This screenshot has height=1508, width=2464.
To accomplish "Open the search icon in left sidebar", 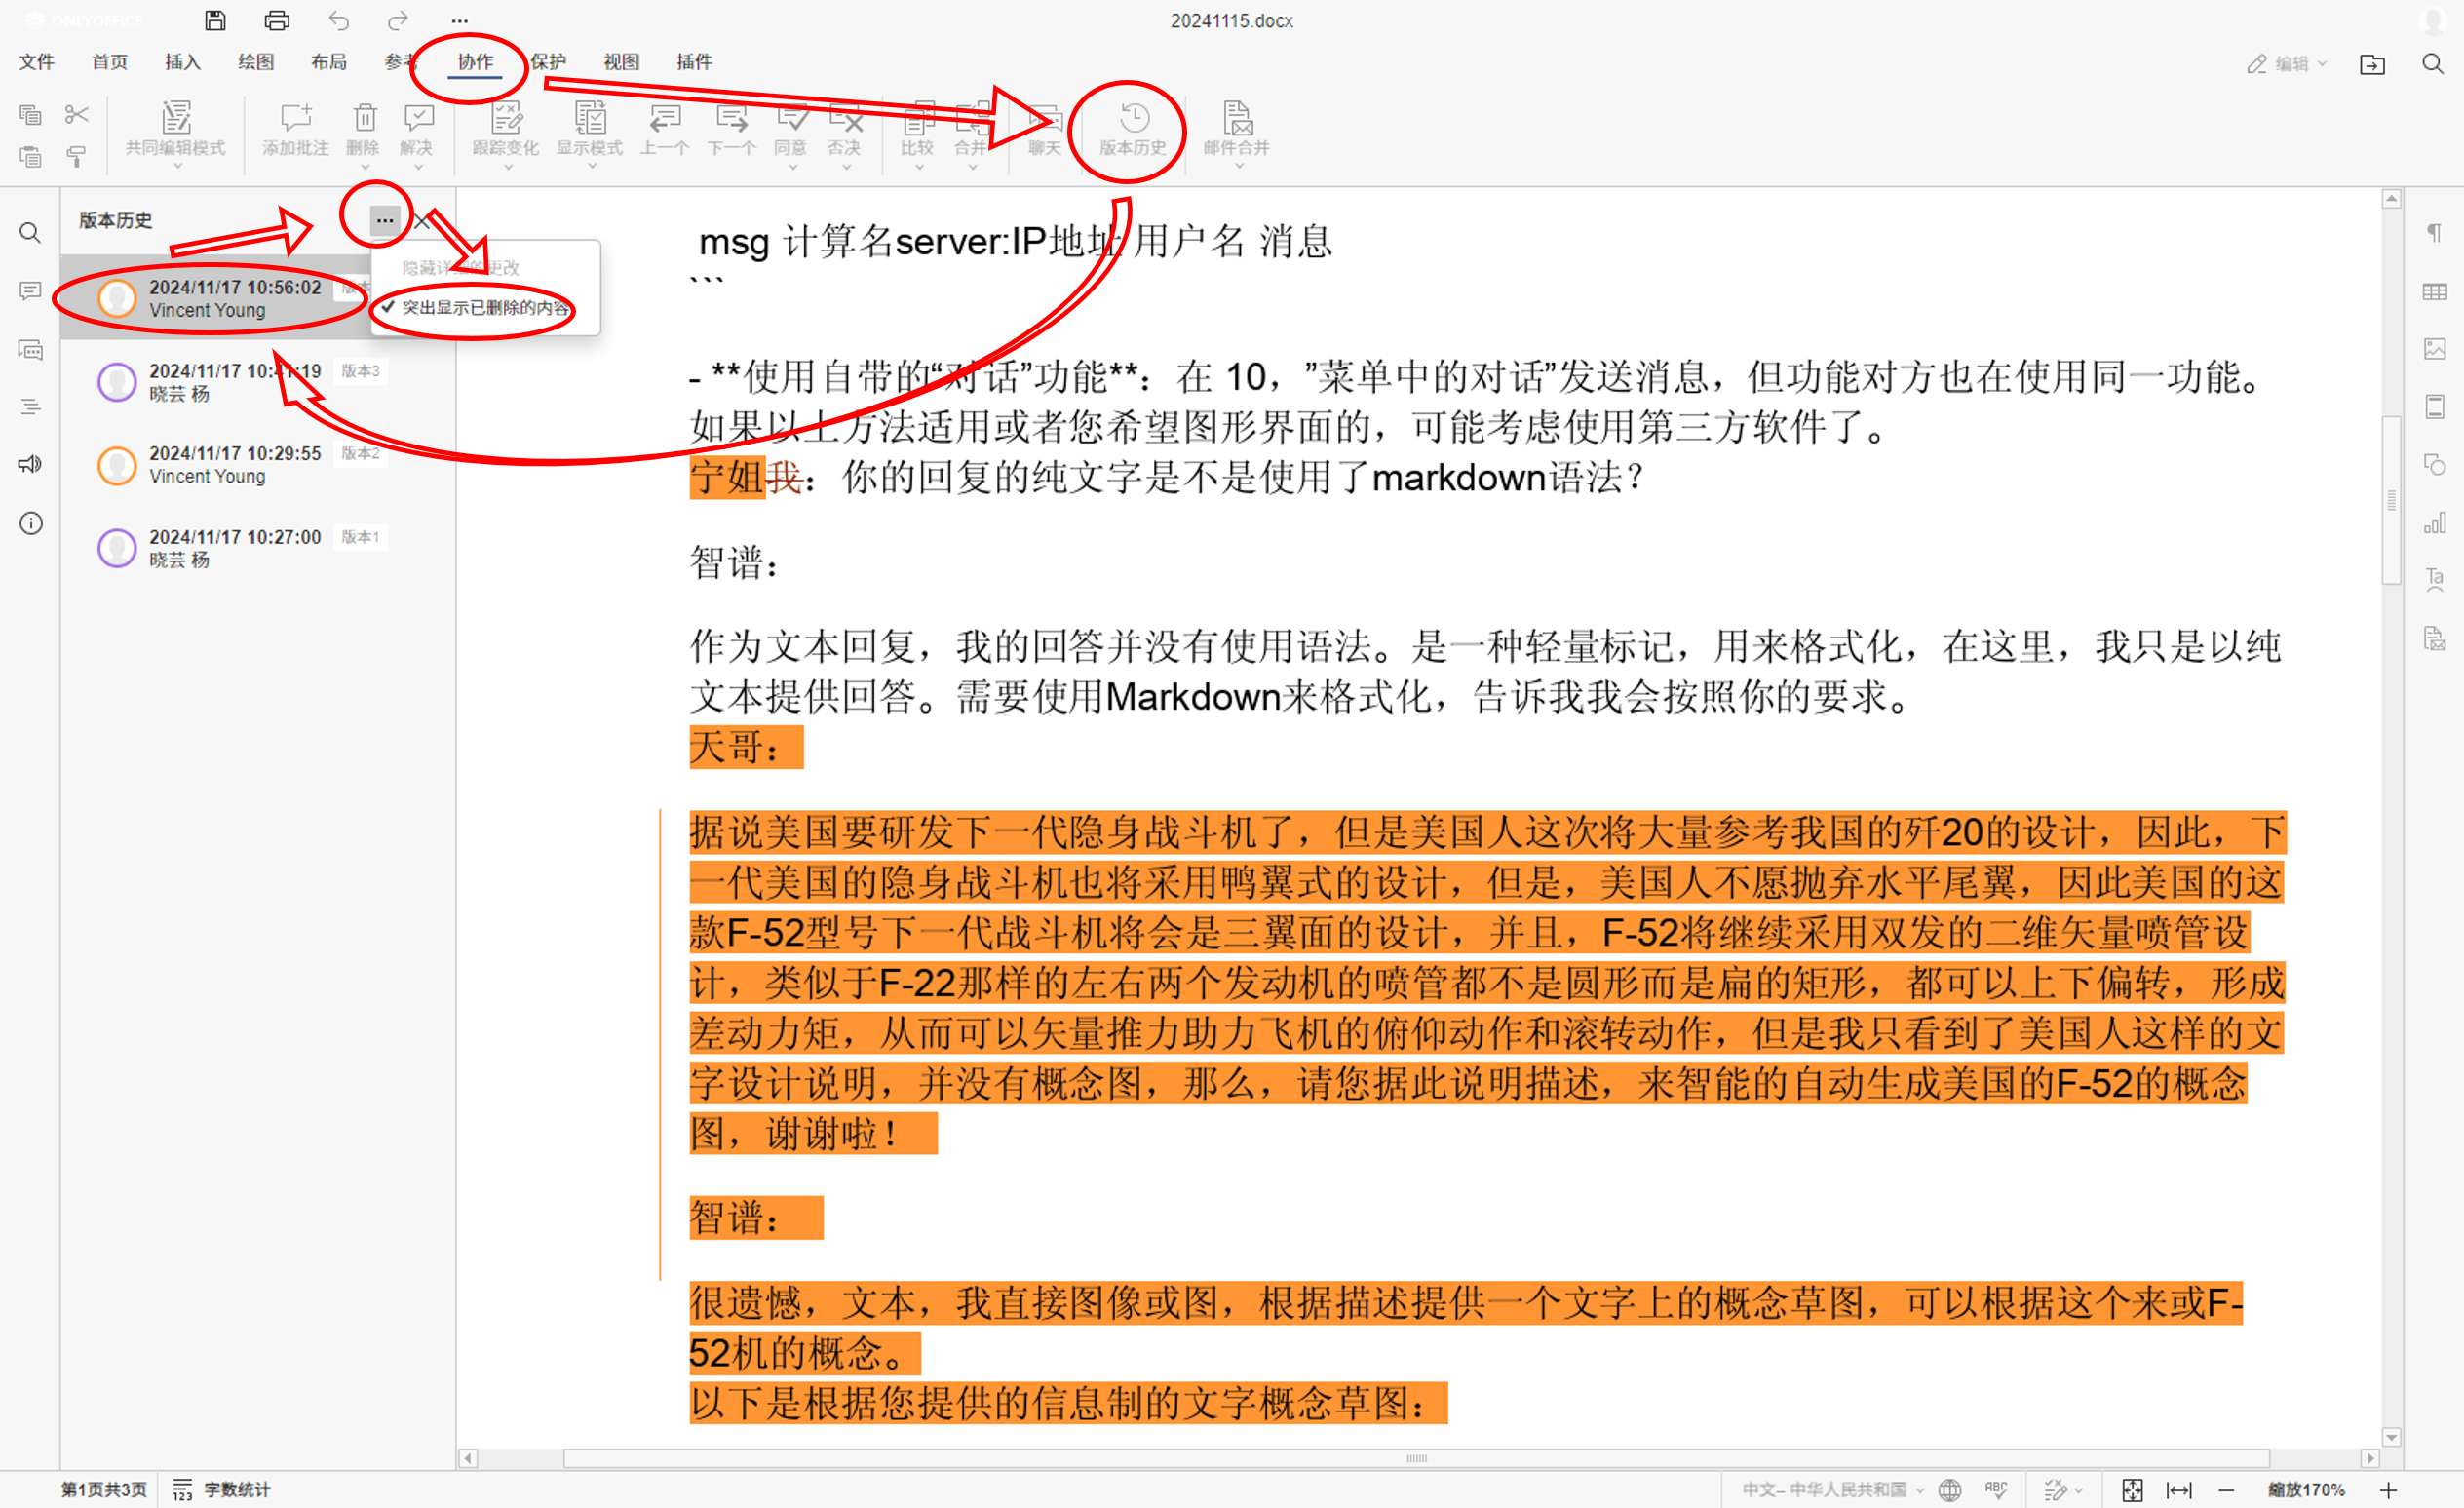I will pyautogui.click(x=31, y=233).
